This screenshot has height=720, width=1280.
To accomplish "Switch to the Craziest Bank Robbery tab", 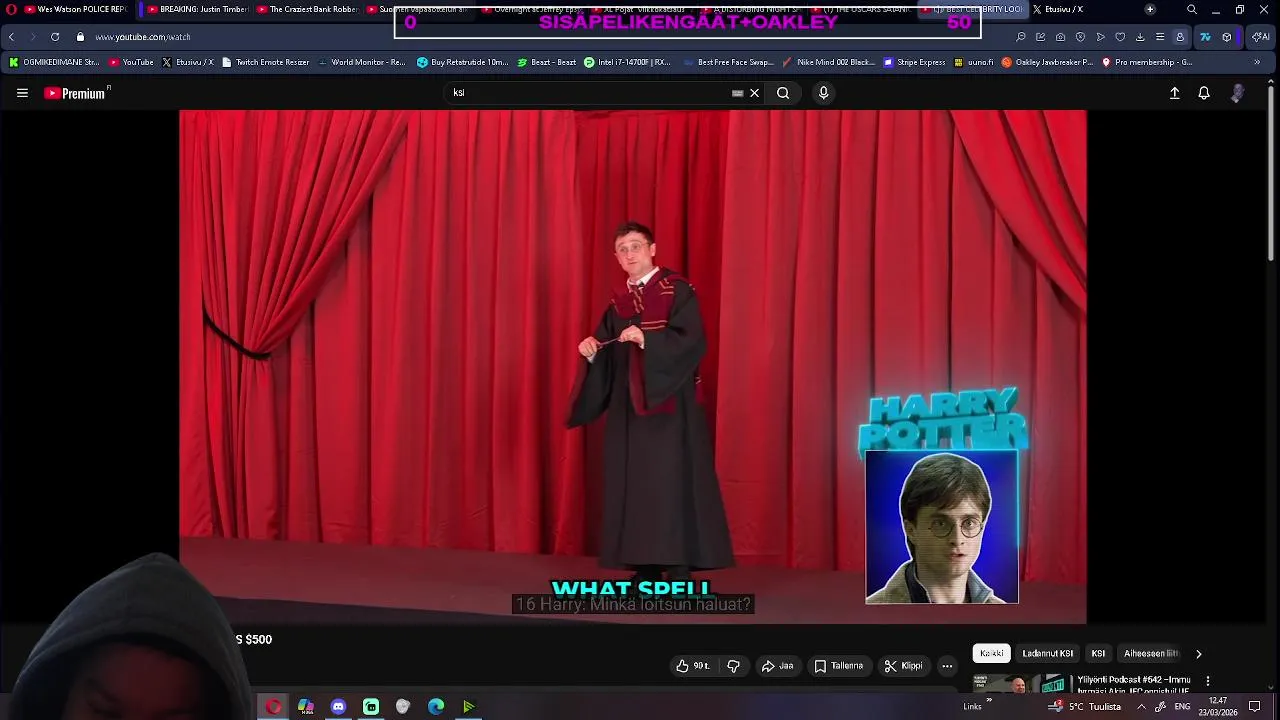I will 307,9.
